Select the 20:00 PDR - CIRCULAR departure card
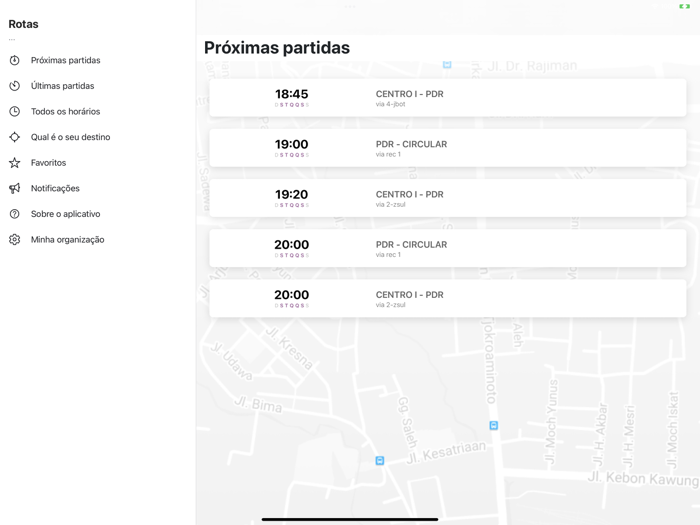Image resolution: width=700 pixels, height=525 pixels. 448,248
